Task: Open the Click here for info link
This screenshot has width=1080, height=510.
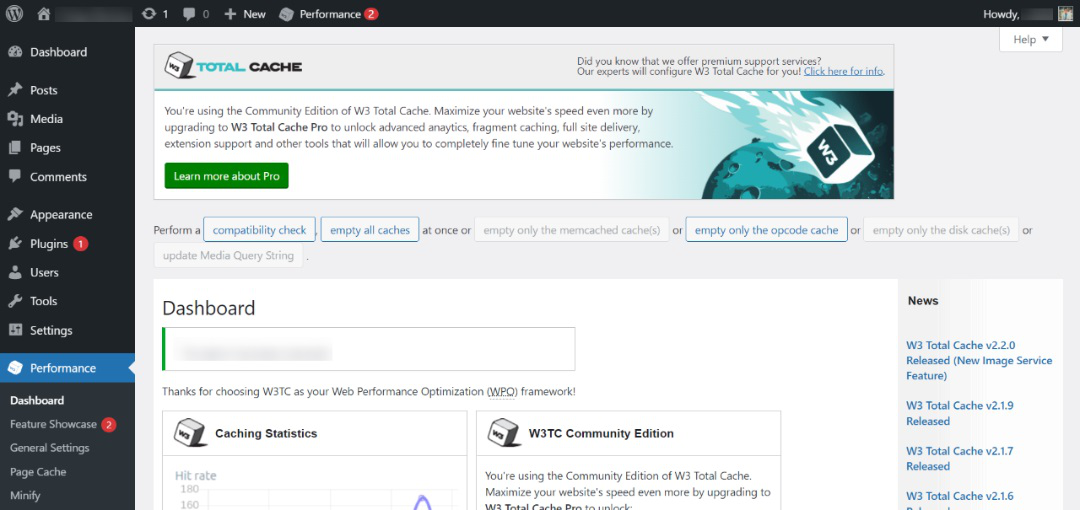Action: [844, 71]
